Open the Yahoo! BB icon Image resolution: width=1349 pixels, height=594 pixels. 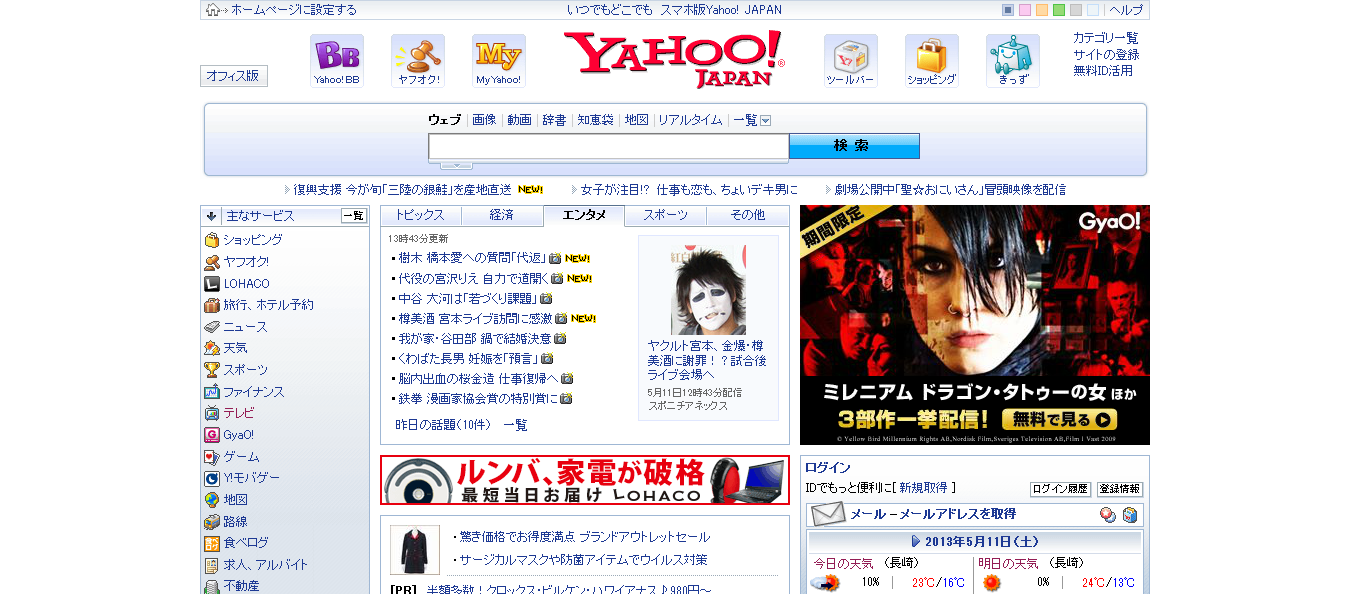tap(337, 61)
